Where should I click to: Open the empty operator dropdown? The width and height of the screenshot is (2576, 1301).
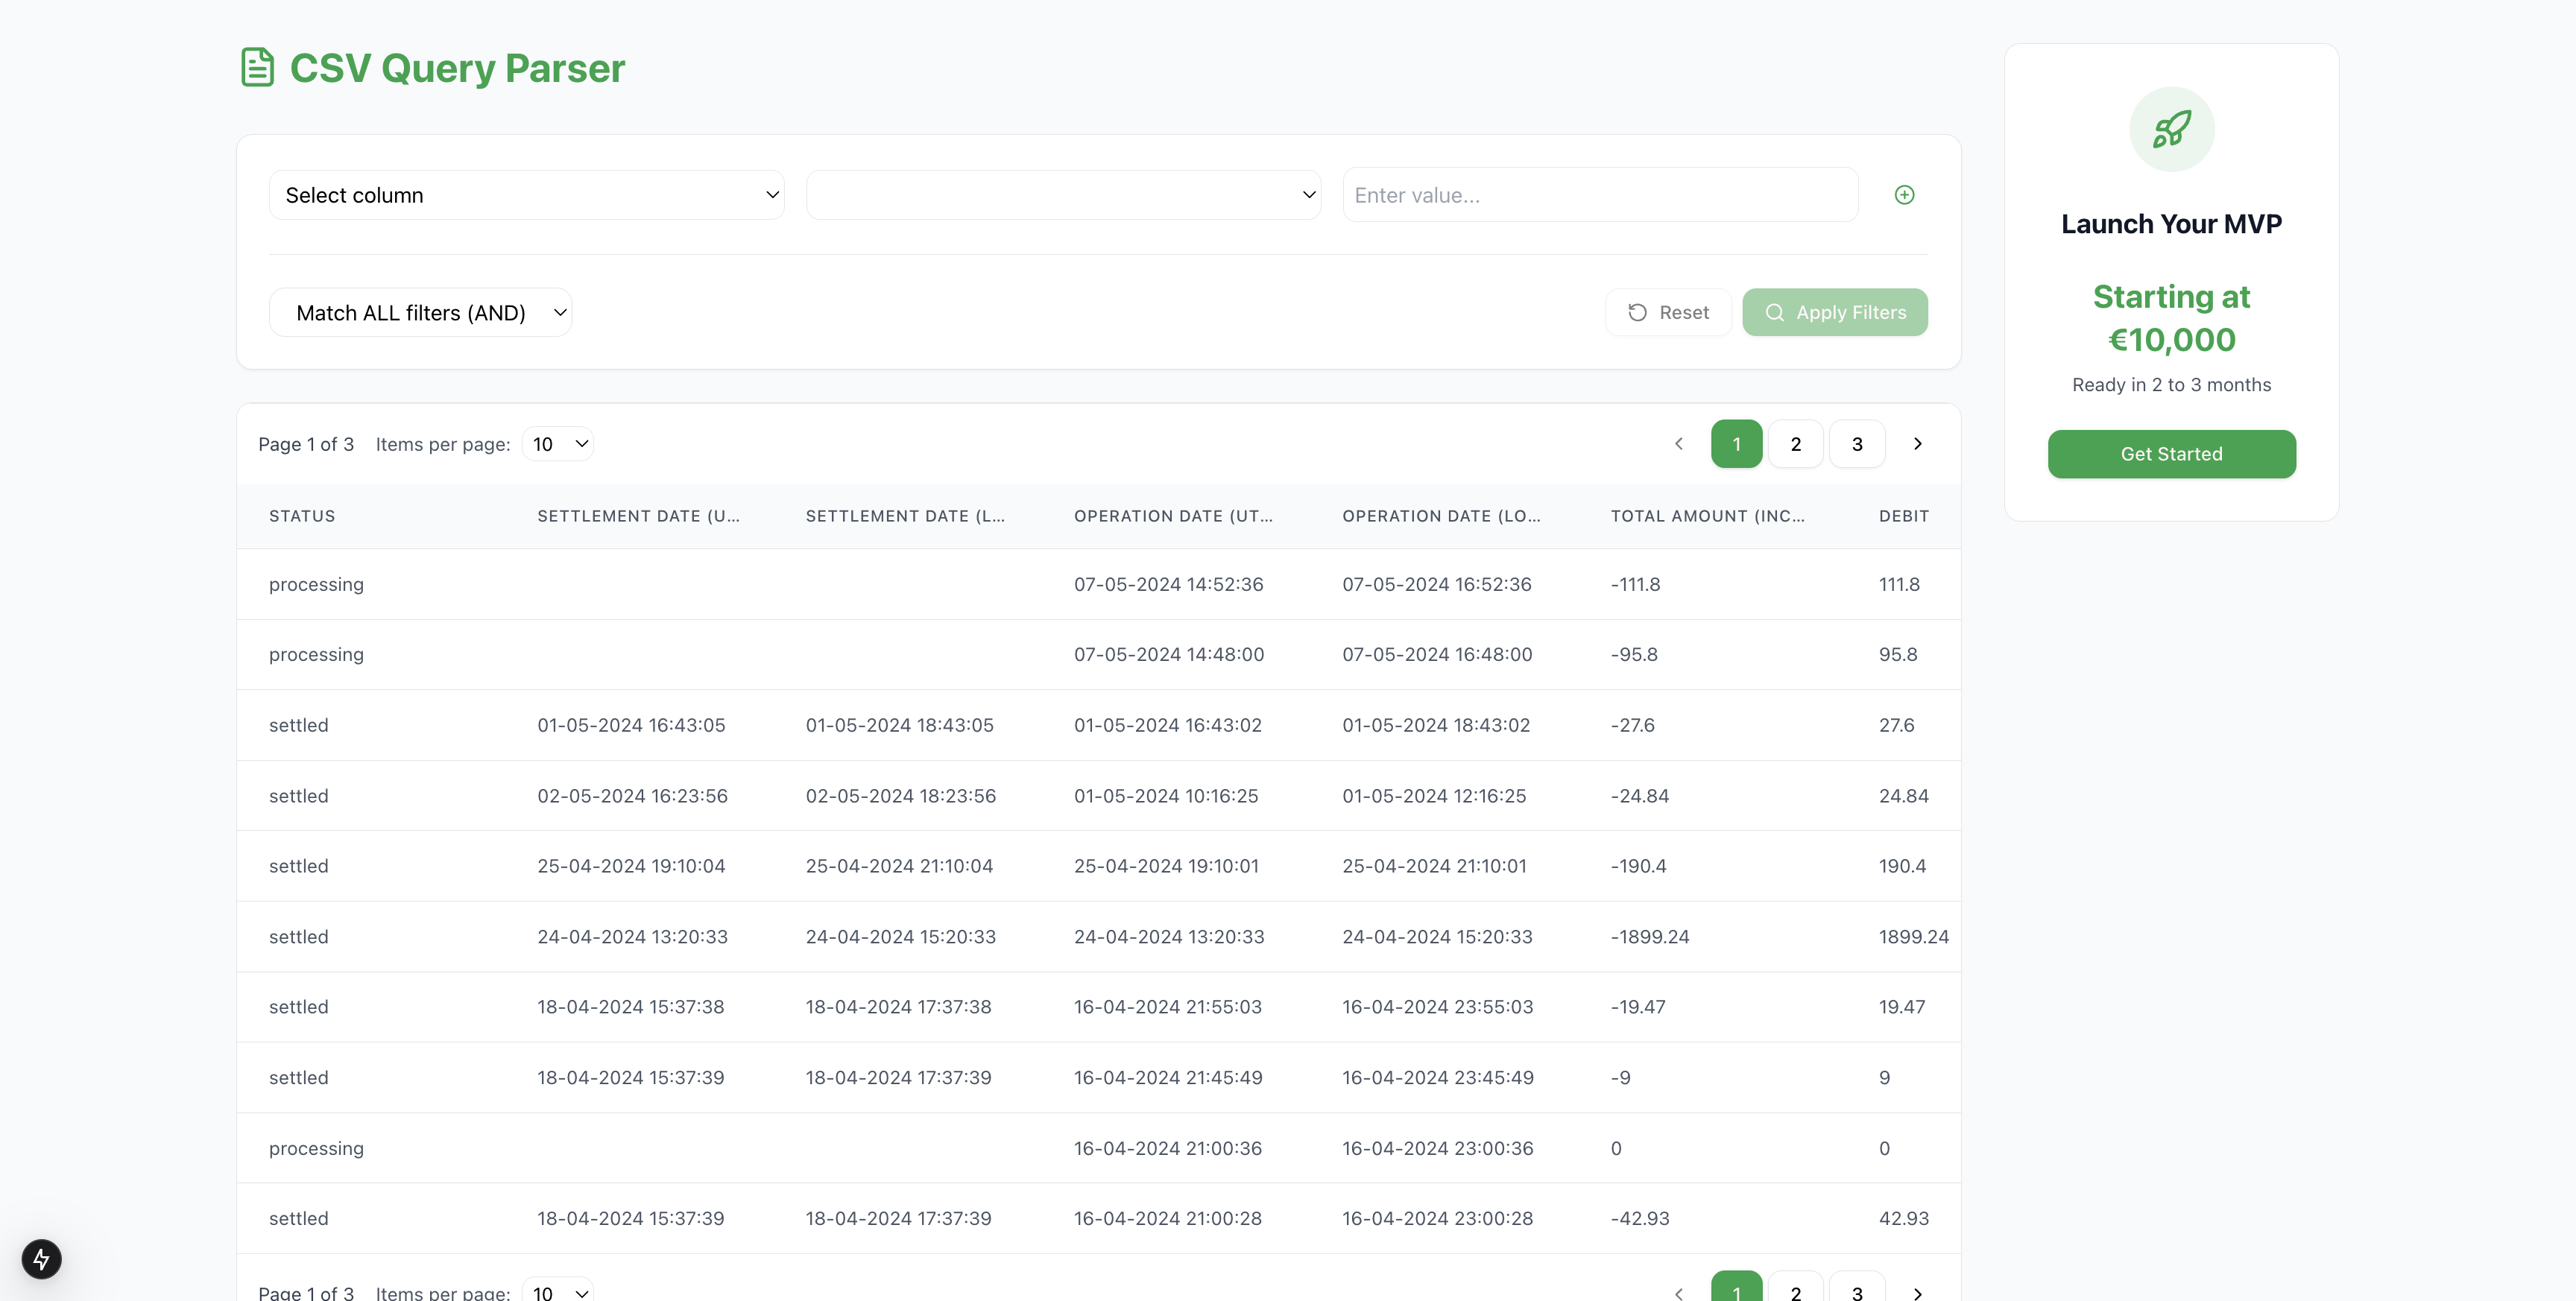tap(1063, 195)
